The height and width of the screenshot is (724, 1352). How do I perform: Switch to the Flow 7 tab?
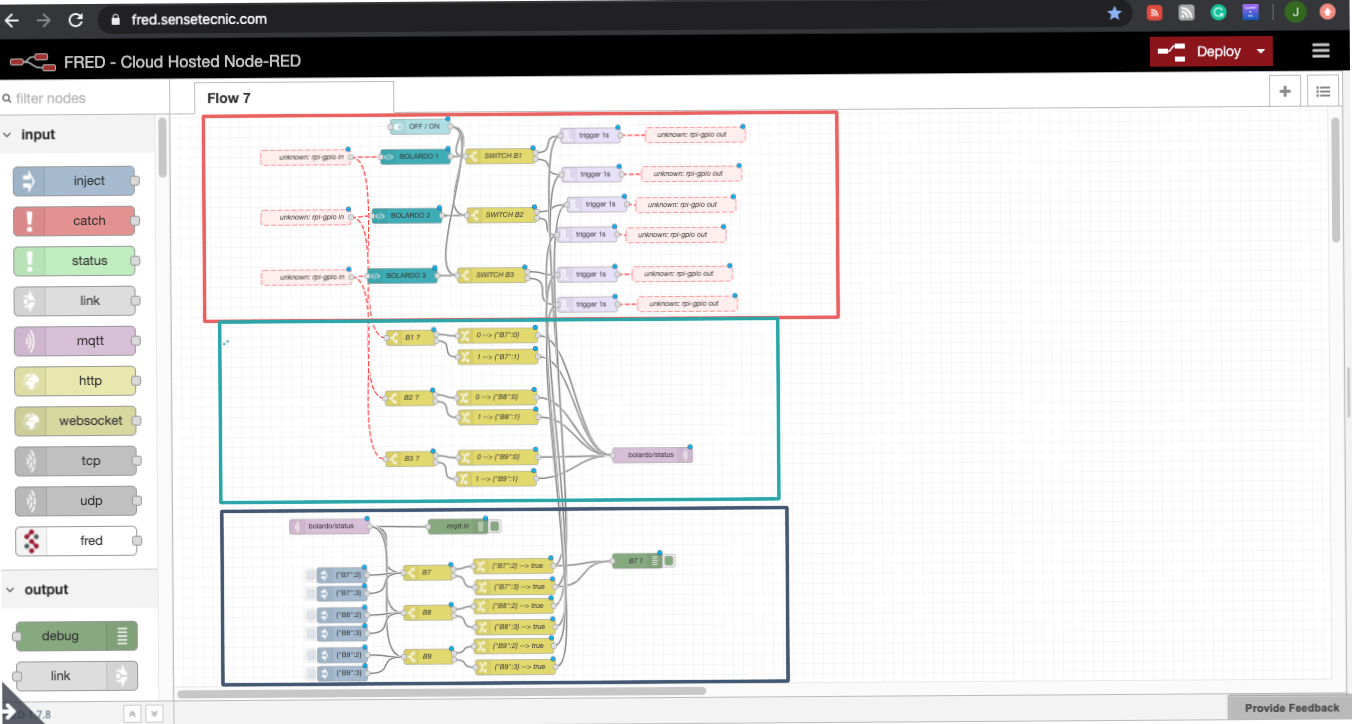(x=228, y=97)
